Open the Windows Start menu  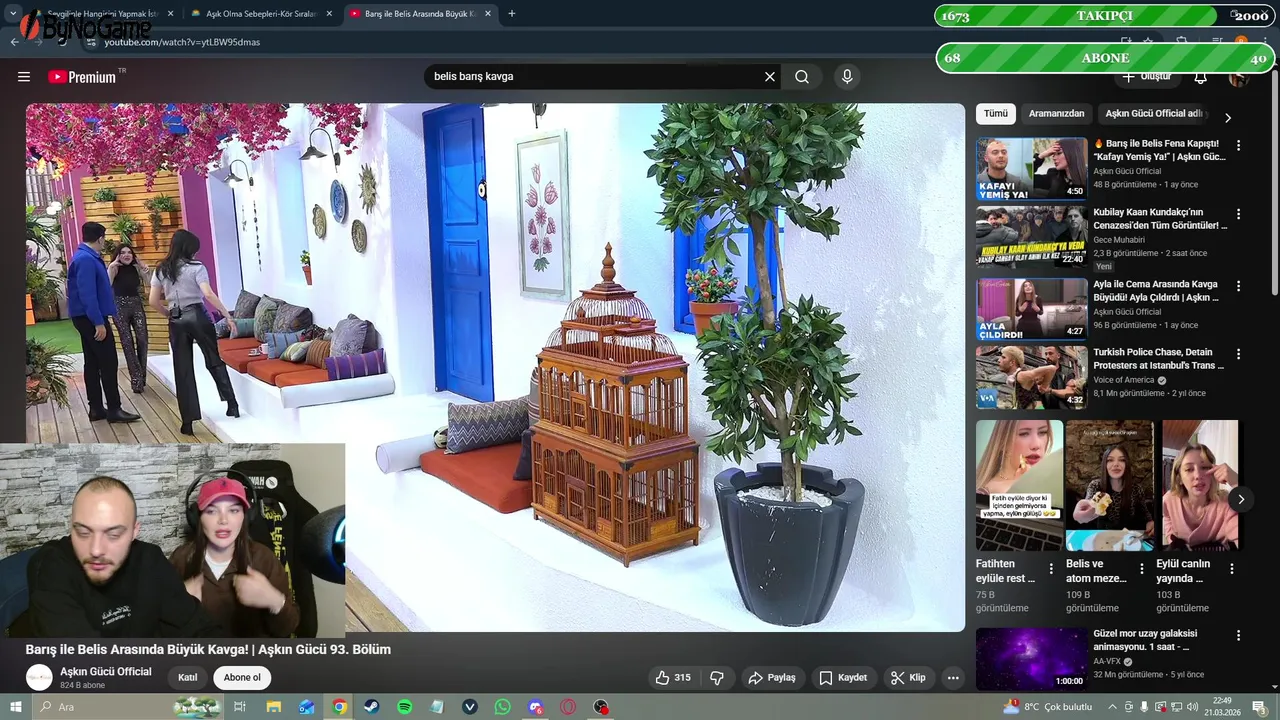[15, 707]
